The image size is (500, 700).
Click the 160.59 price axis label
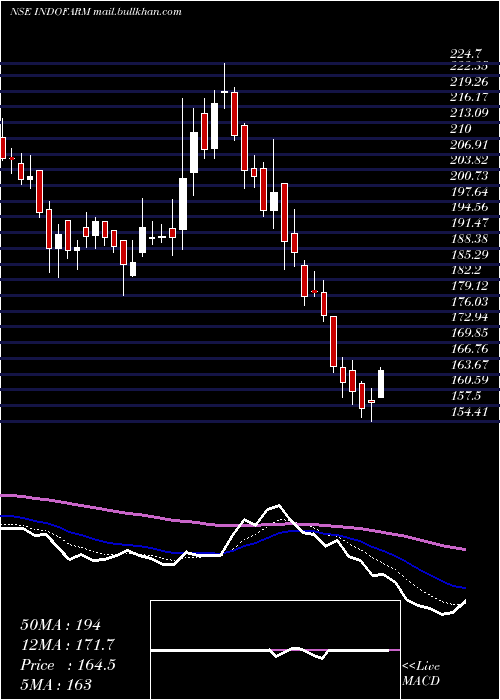[x=471, y=381]
